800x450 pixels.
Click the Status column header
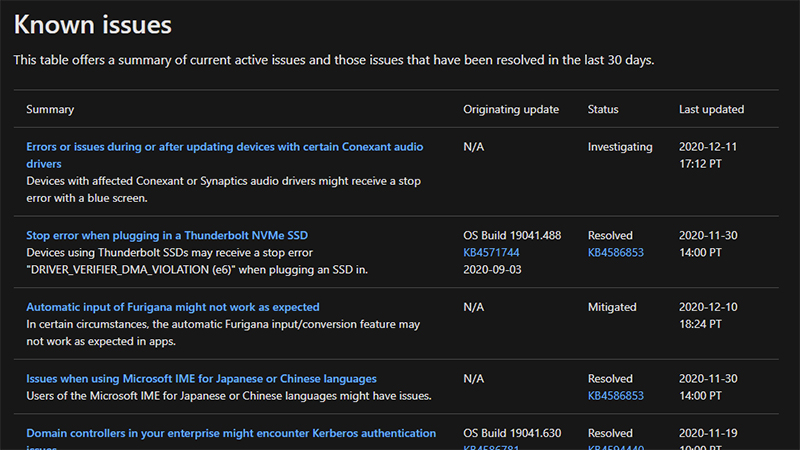click(x=603, y=109)
